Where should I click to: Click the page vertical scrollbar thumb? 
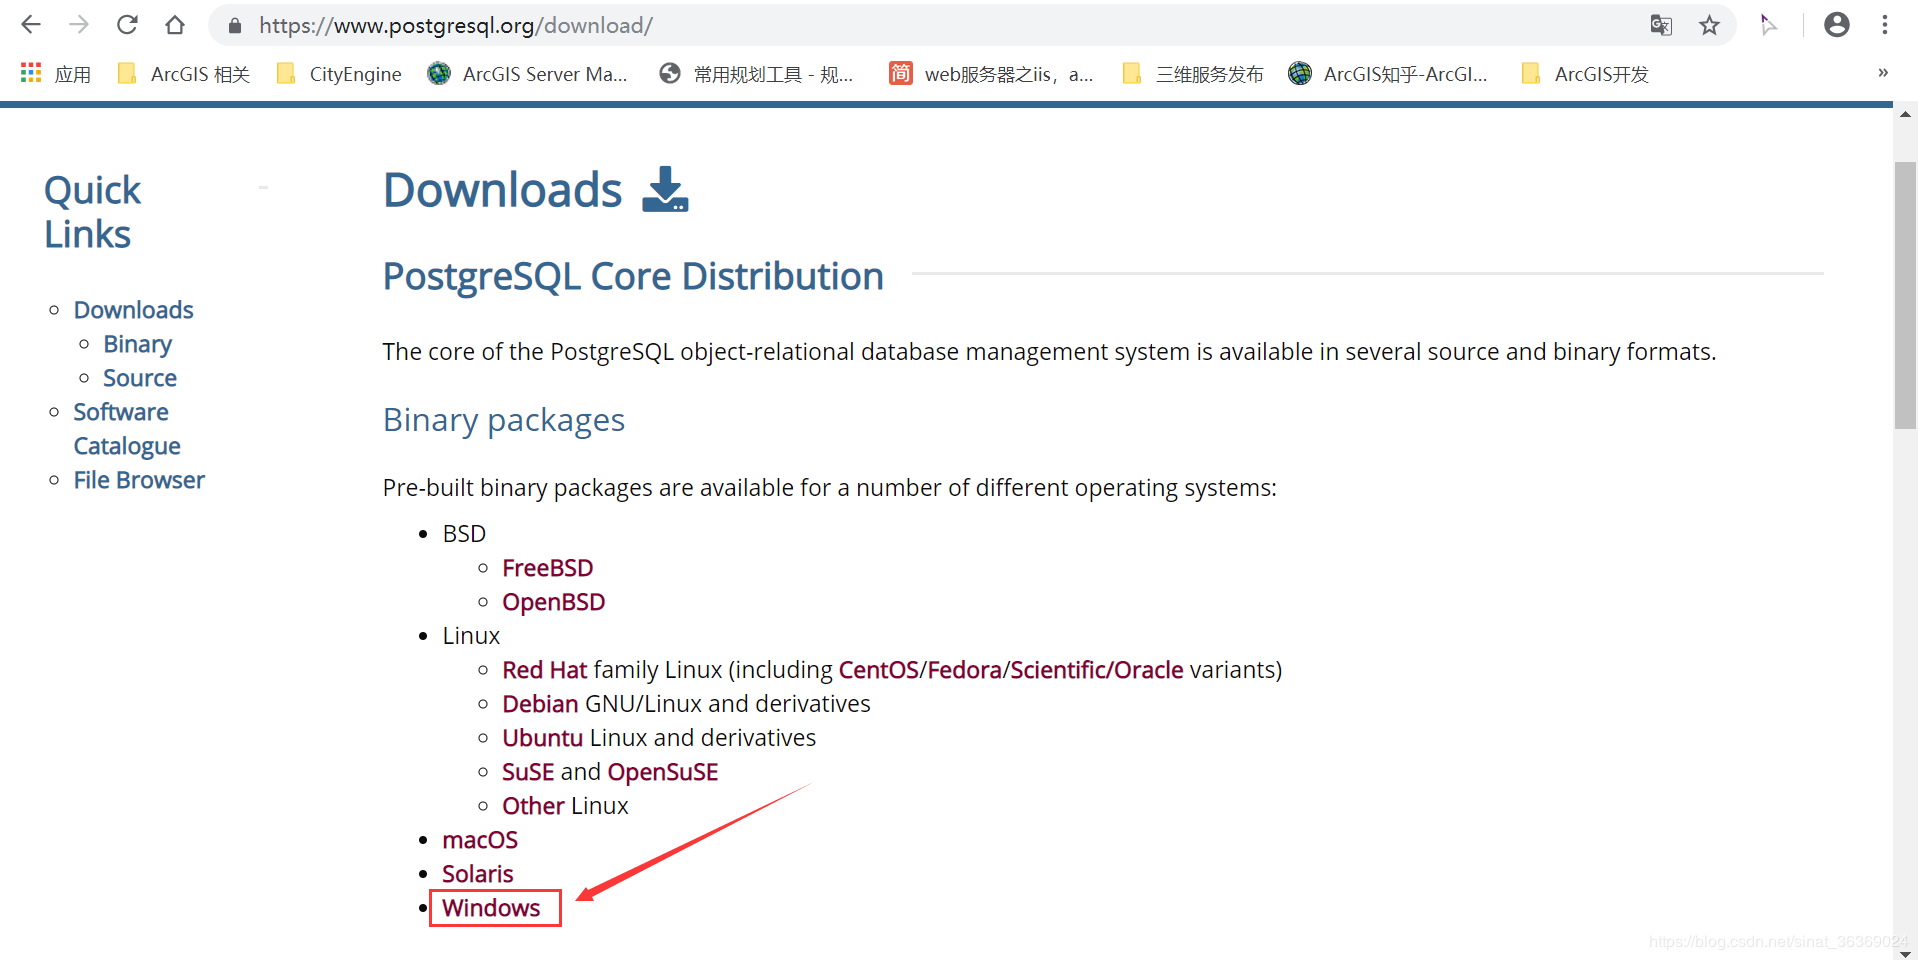coord(1905,295)
